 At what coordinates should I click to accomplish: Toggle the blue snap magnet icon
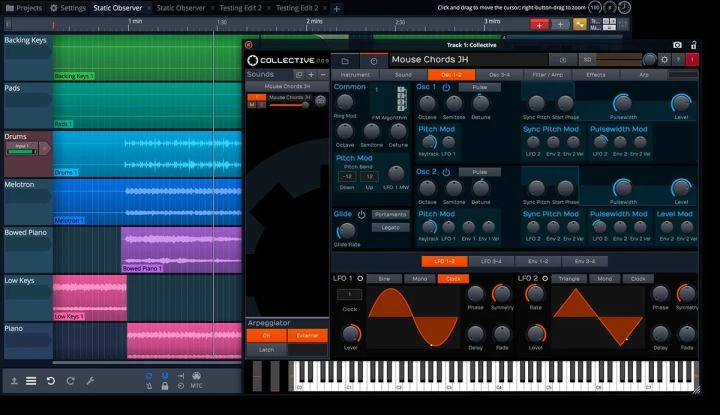click(x=165, y=376)
